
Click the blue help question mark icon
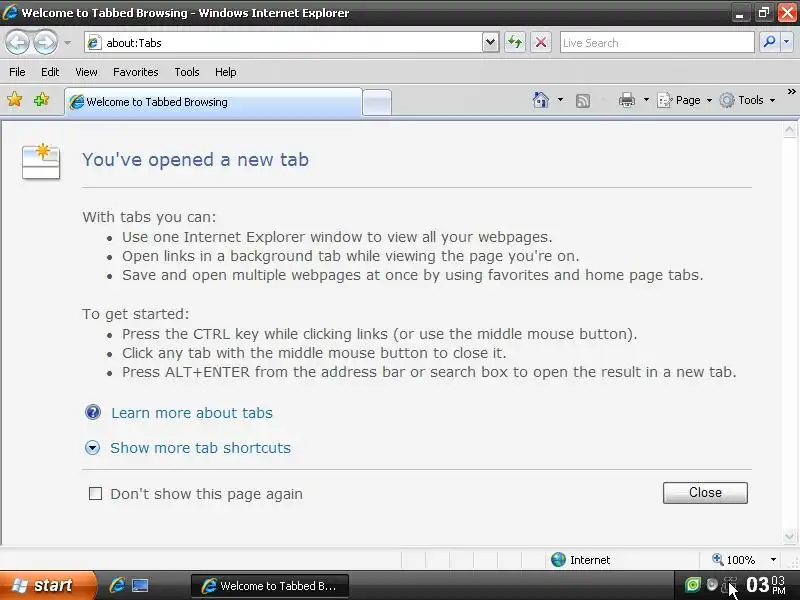tap(93, 412)
